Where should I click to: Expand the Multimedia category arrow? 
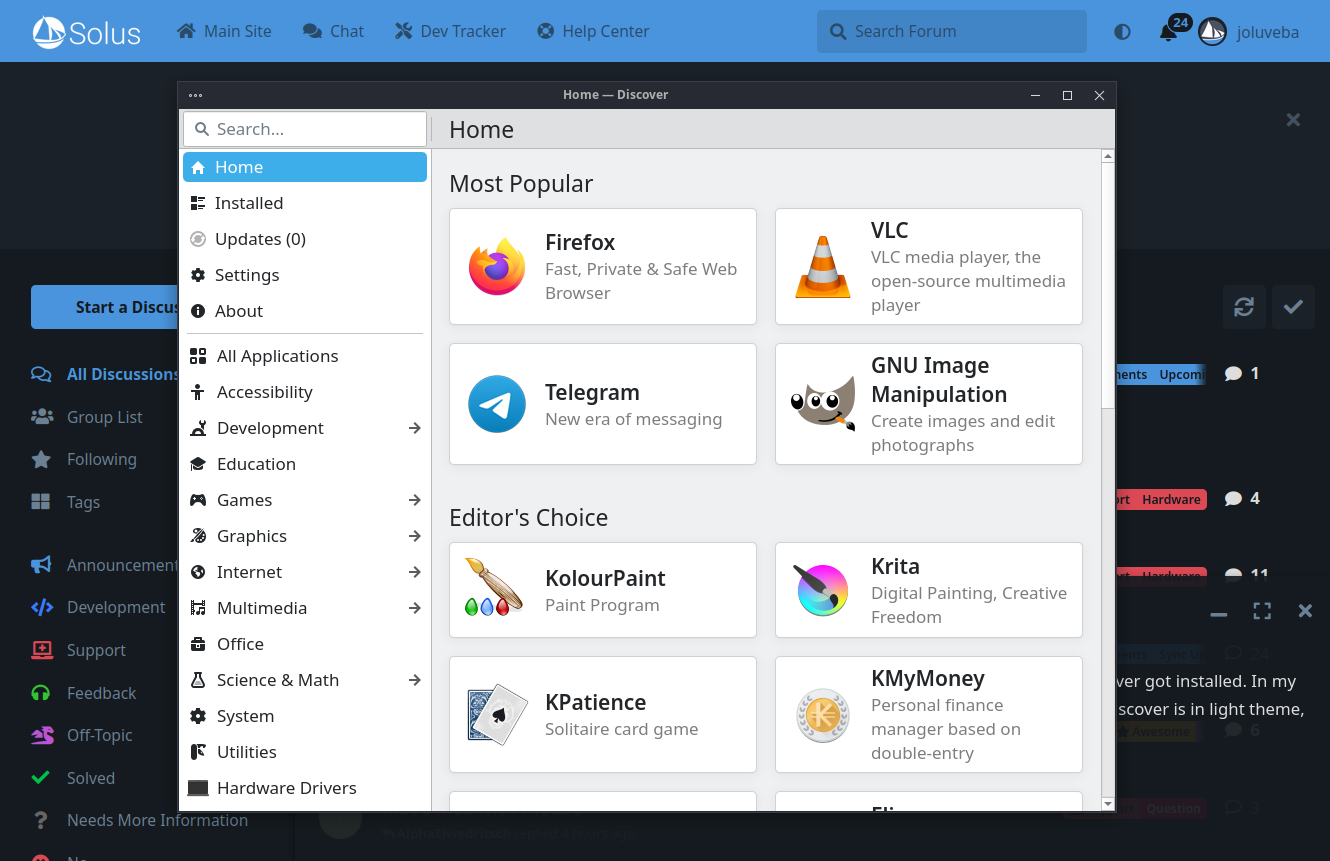[x=414, y=608]
